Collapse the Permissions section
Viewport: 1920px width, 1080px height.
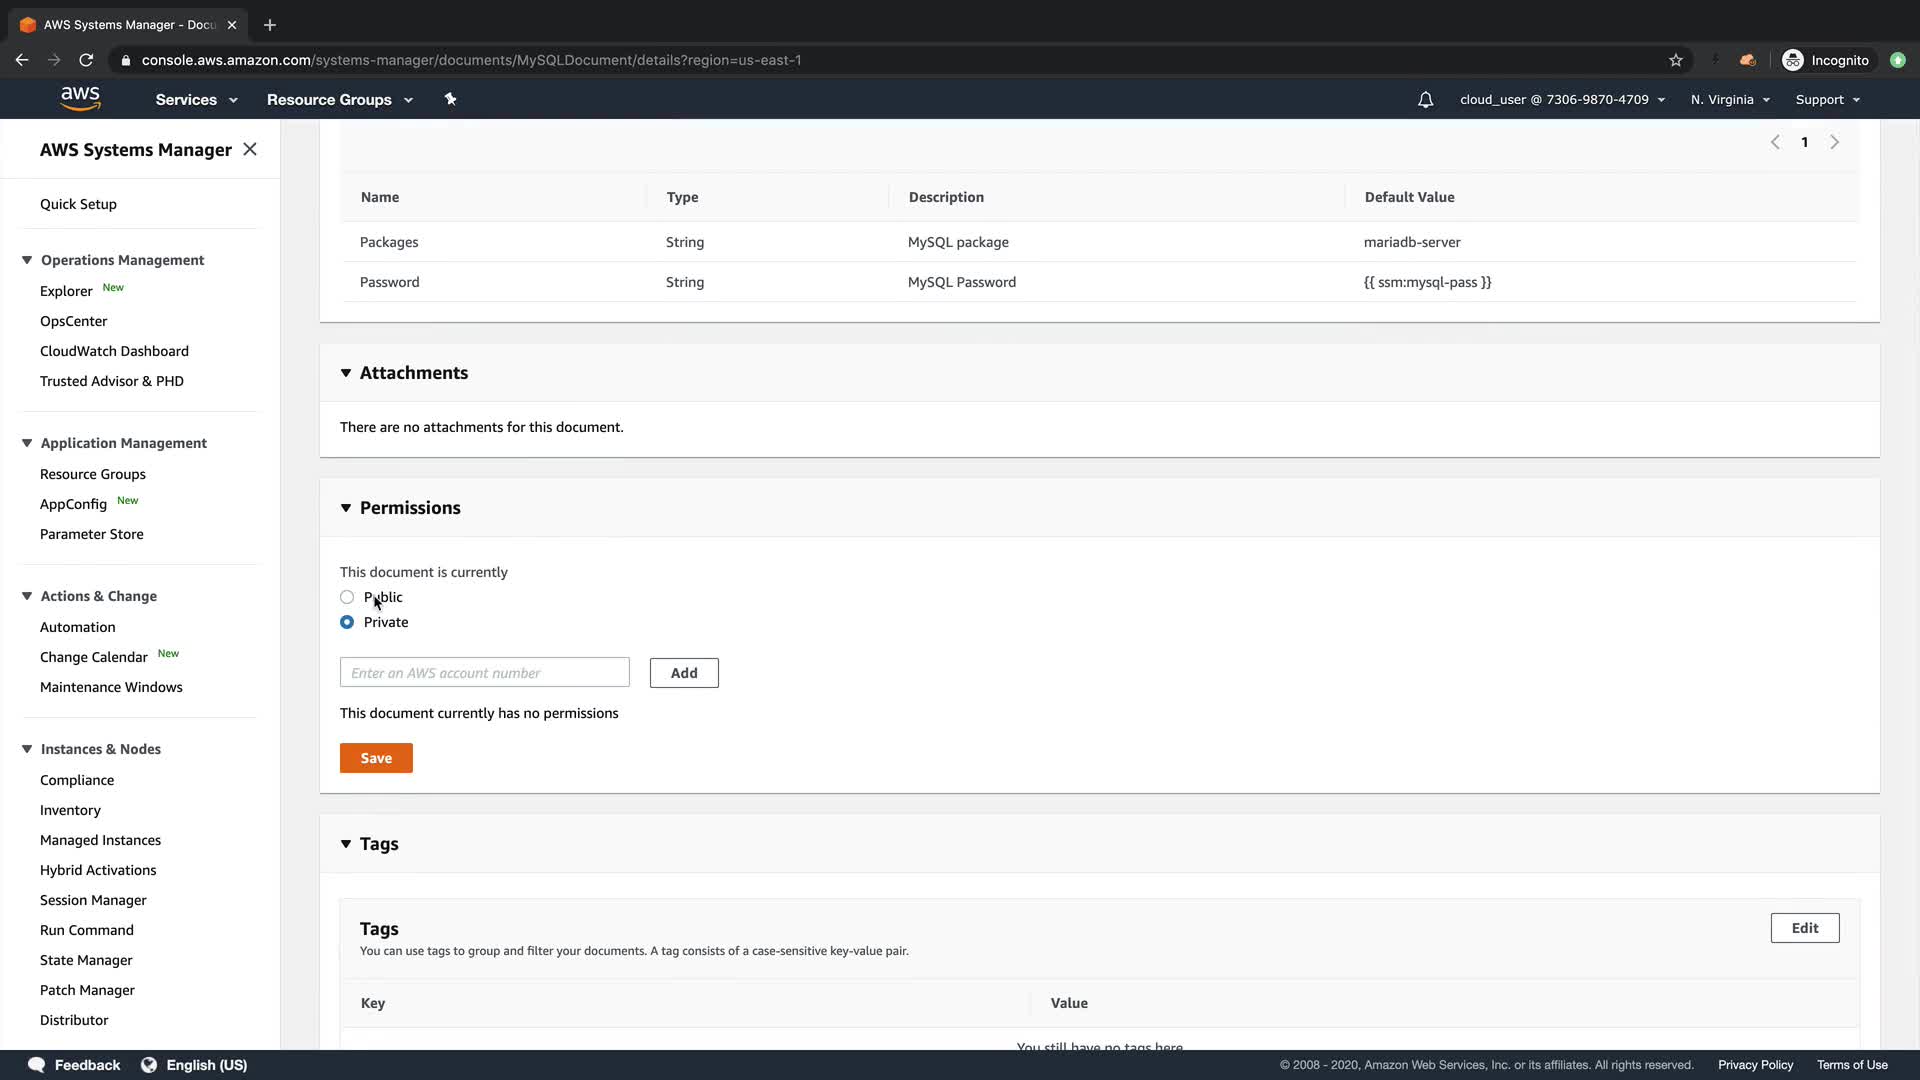click(346, 508)
